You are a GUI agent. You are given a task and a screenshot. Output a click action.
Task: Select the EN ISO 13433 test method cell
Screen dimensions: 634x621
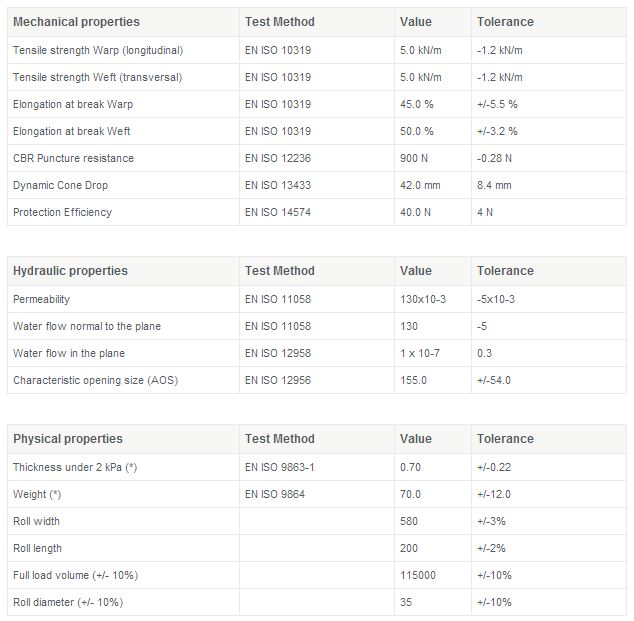(x=278, y=185)
